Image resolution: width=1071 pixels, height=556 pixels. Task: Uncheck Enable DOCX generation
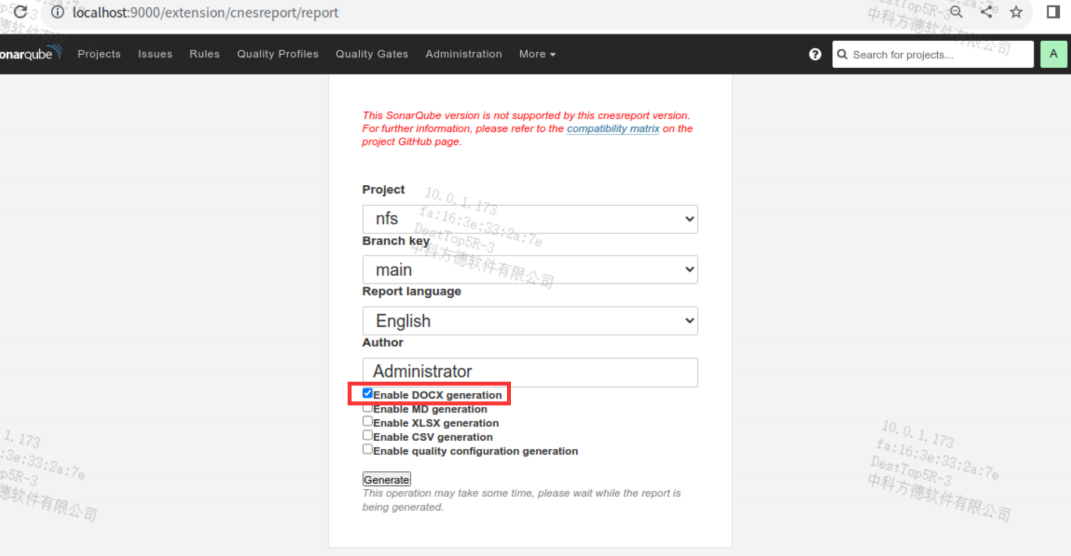click(367, 393)
